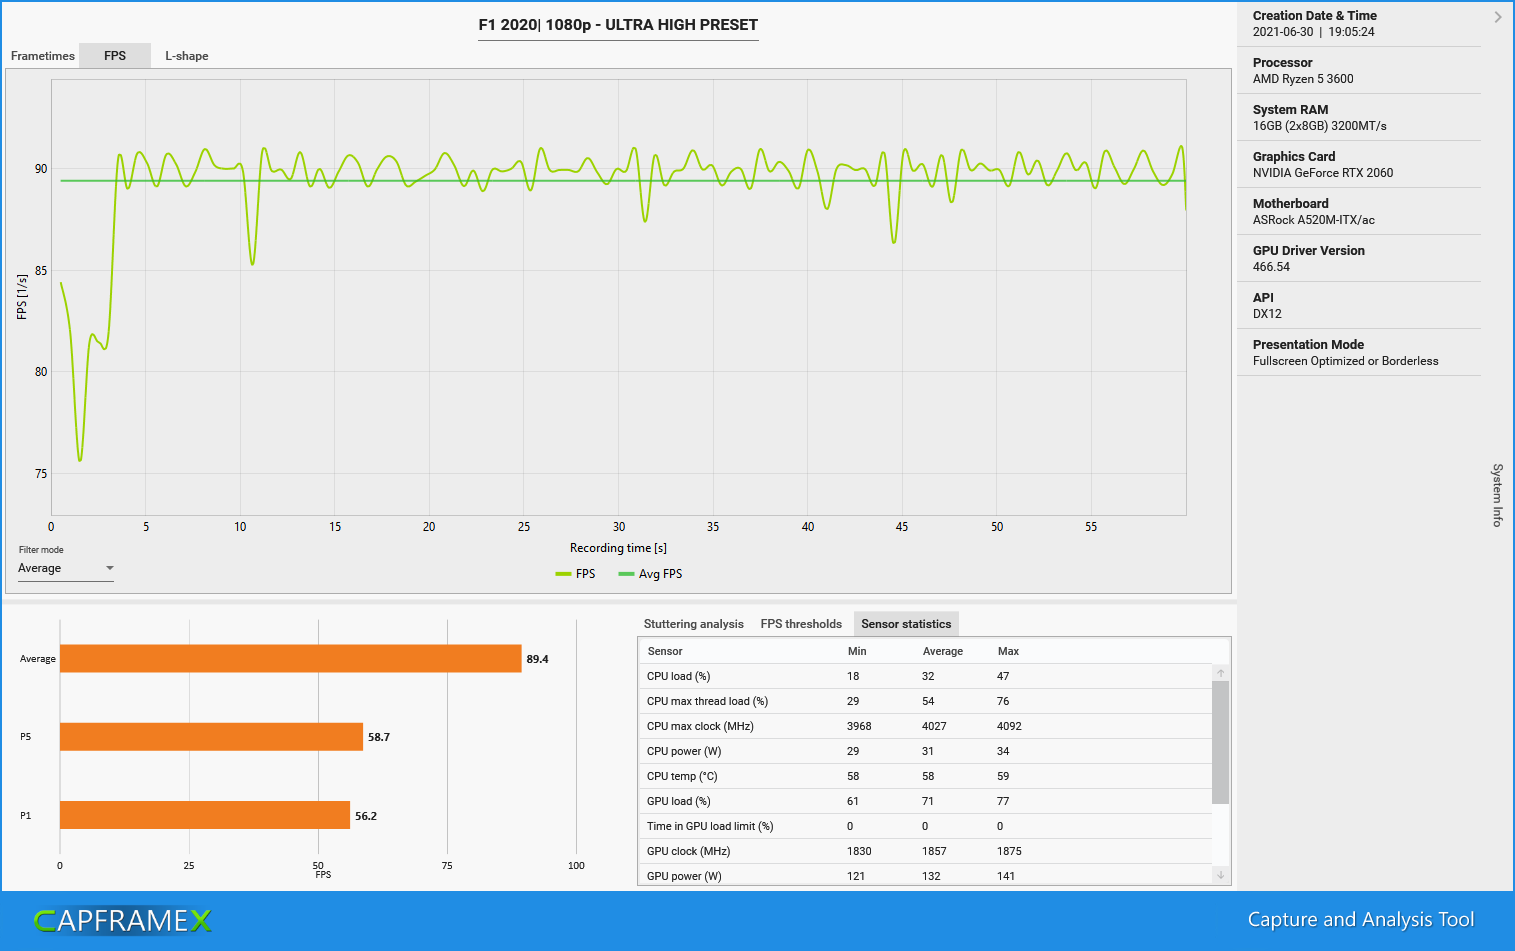Select the CPU max clock (MHz) row
Viewport: 1515px width, 951px height.
coord(925,726)
